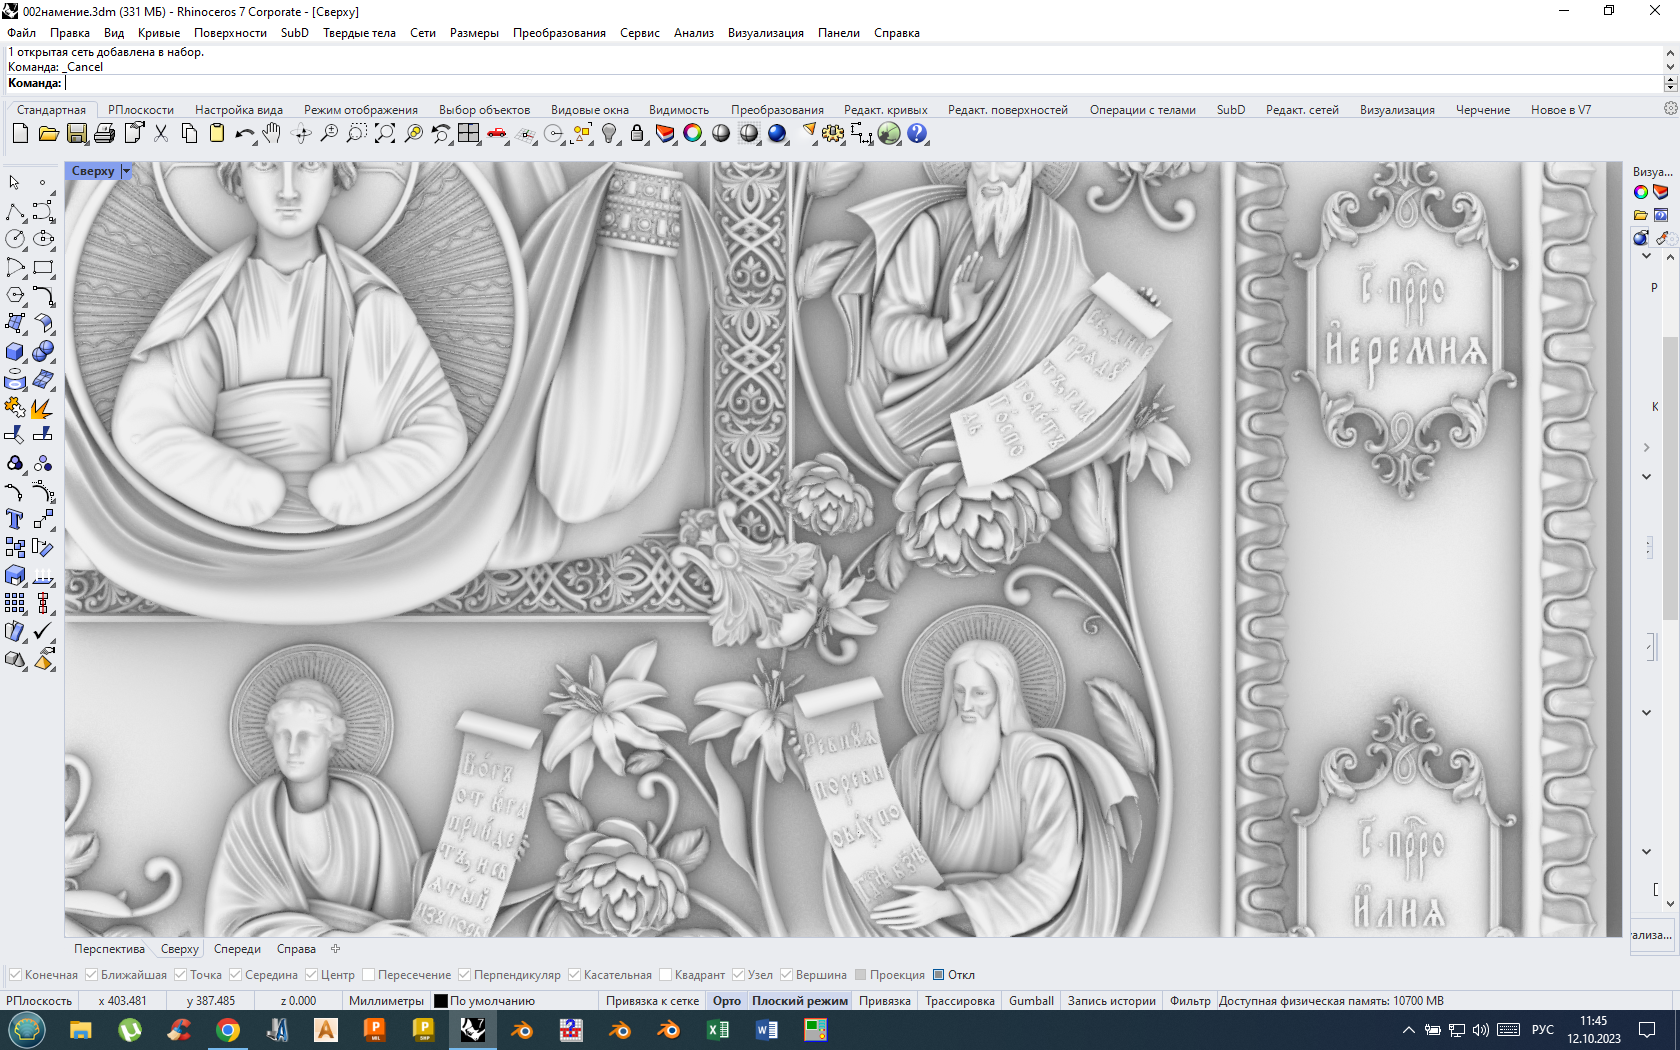
Task: Enable the Квадрант osnap checkbox
Action: pyautogui.click(x=665, y=975)
